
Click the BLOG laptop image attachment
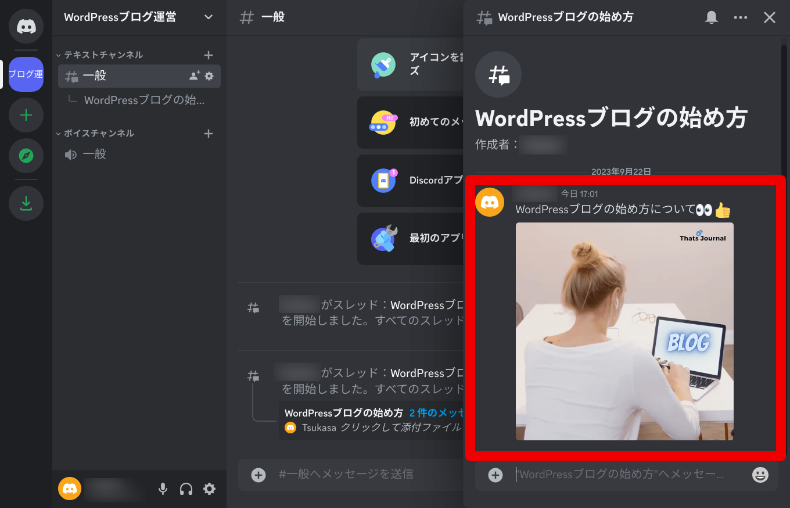pyautogui.click(x=624, y=331)
